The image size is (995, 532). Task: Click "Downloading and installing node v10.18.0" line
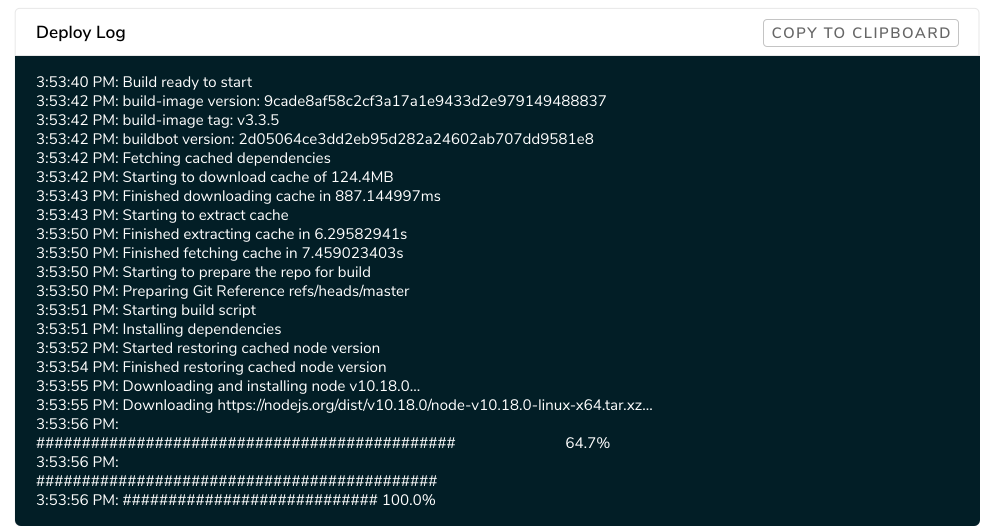[228, 386]
